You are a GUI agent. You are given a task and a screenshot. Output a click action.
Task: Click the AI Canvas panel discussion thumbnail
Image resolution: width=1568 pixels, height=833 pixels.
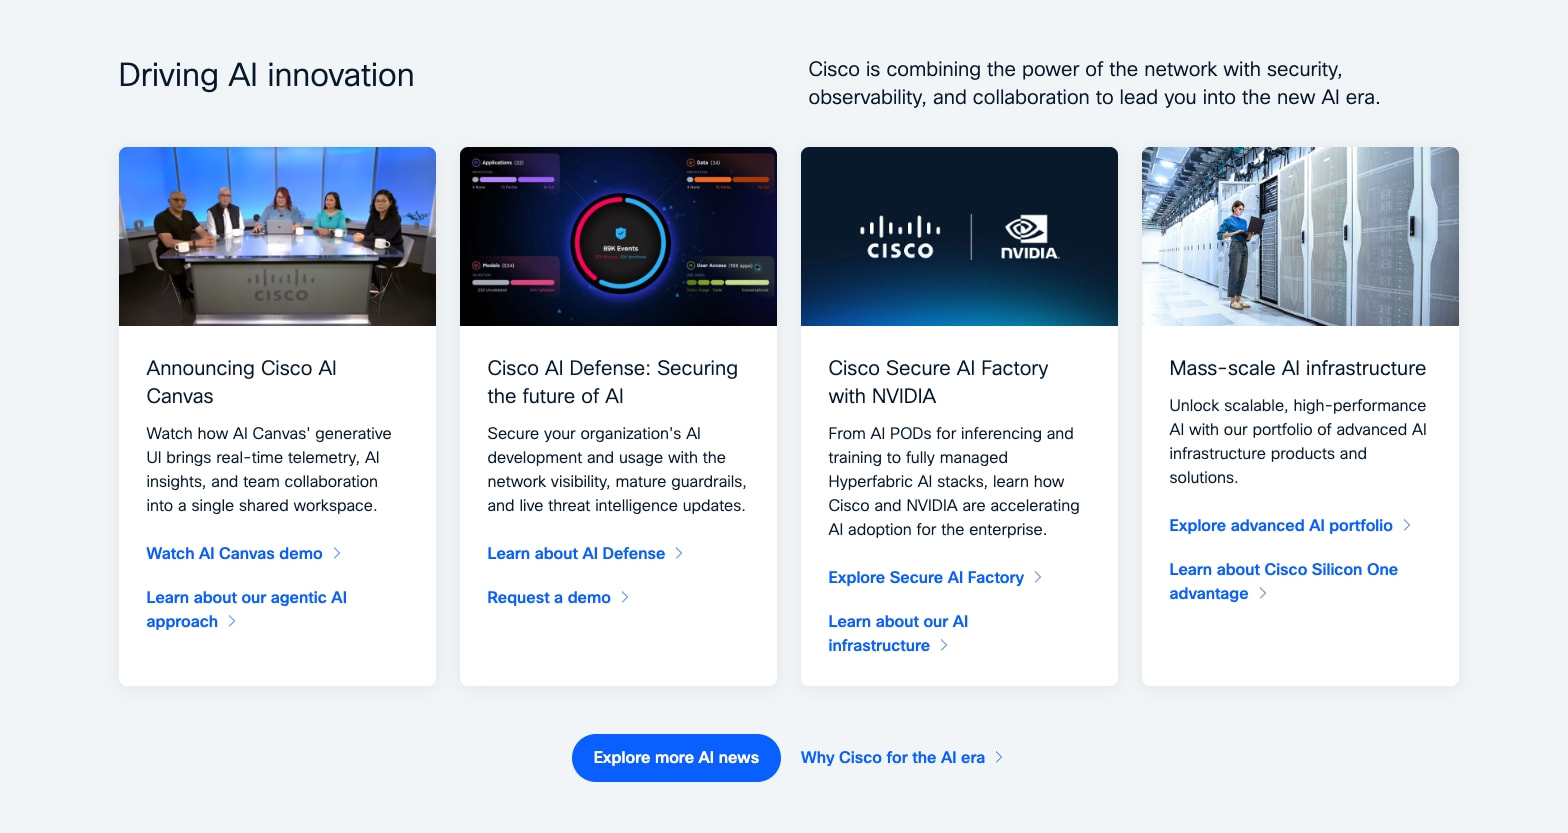coord(277,236)
